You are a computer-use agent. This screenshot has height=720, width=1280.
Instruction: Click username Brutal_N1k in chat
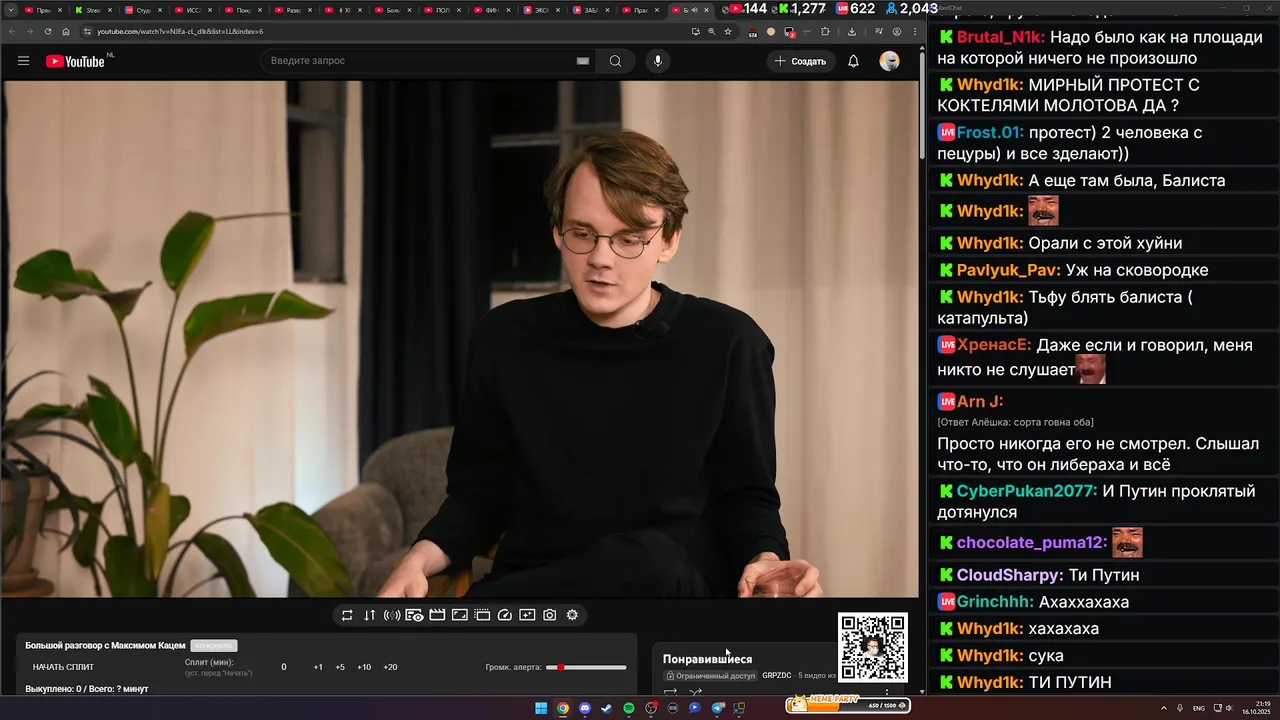(1001, 37)
